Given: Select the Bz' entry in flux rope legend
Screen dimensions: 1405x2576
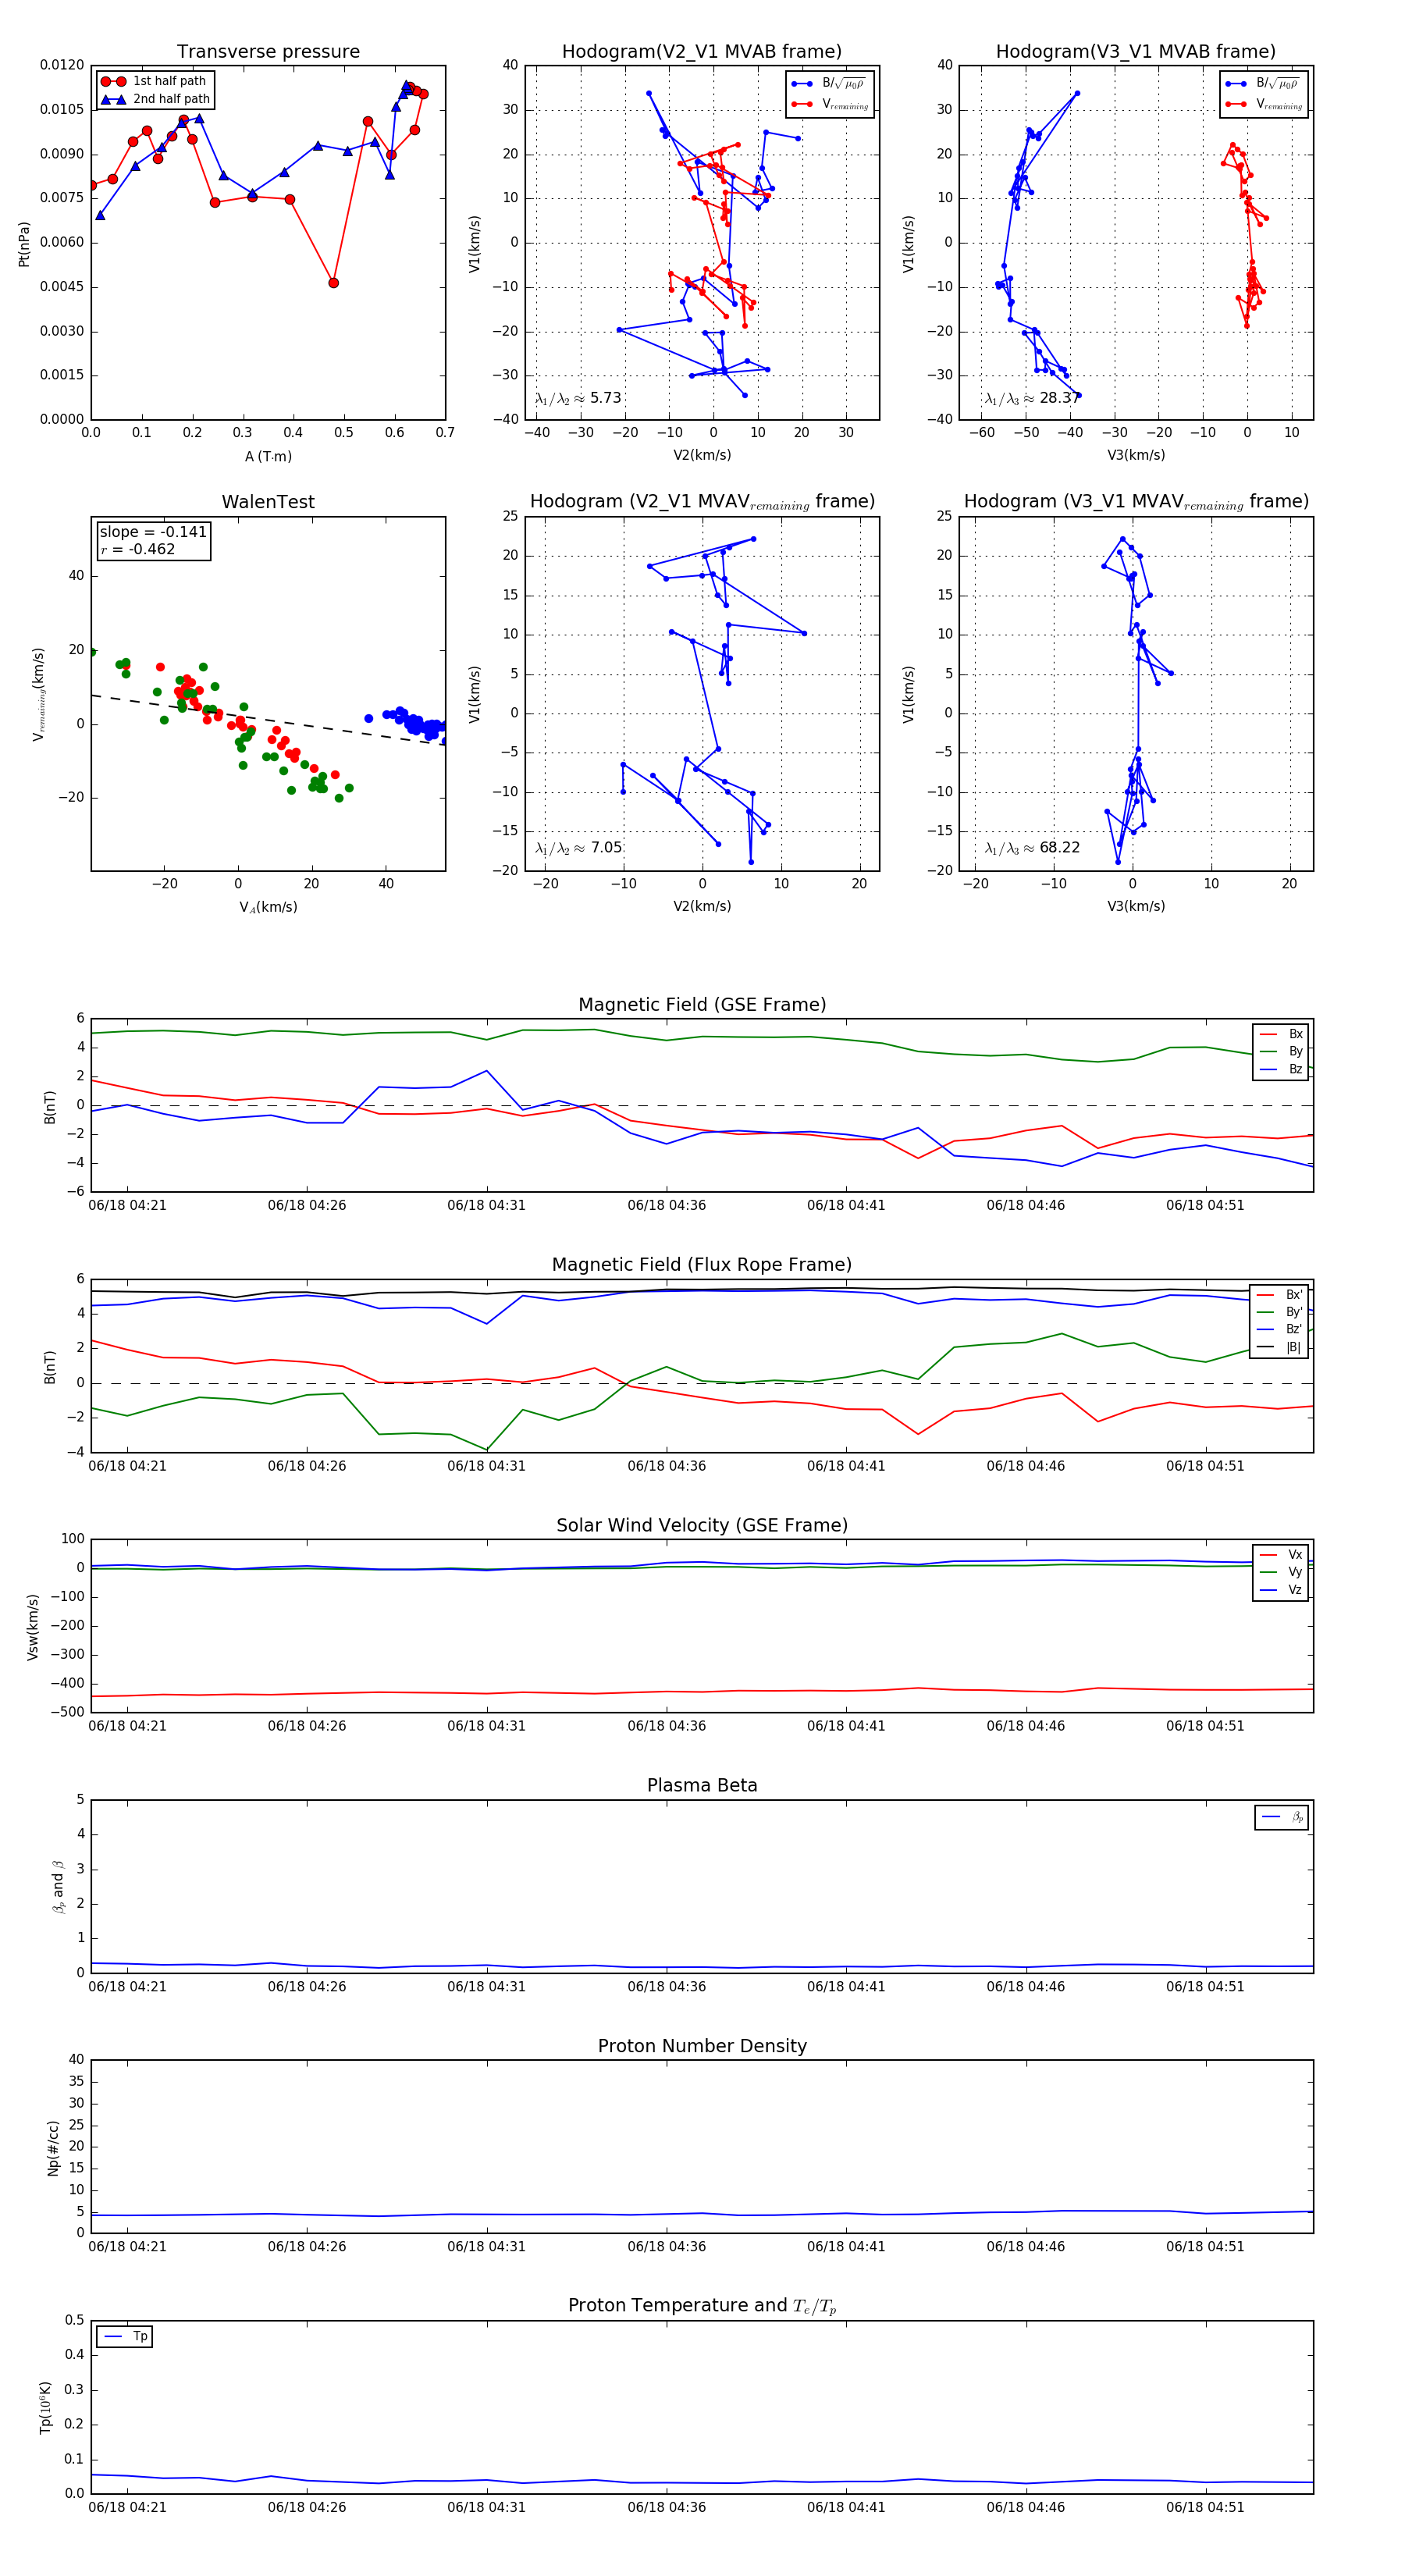Looking at the screenshot, I should pyautogui.click(x=1280, y=1329).
